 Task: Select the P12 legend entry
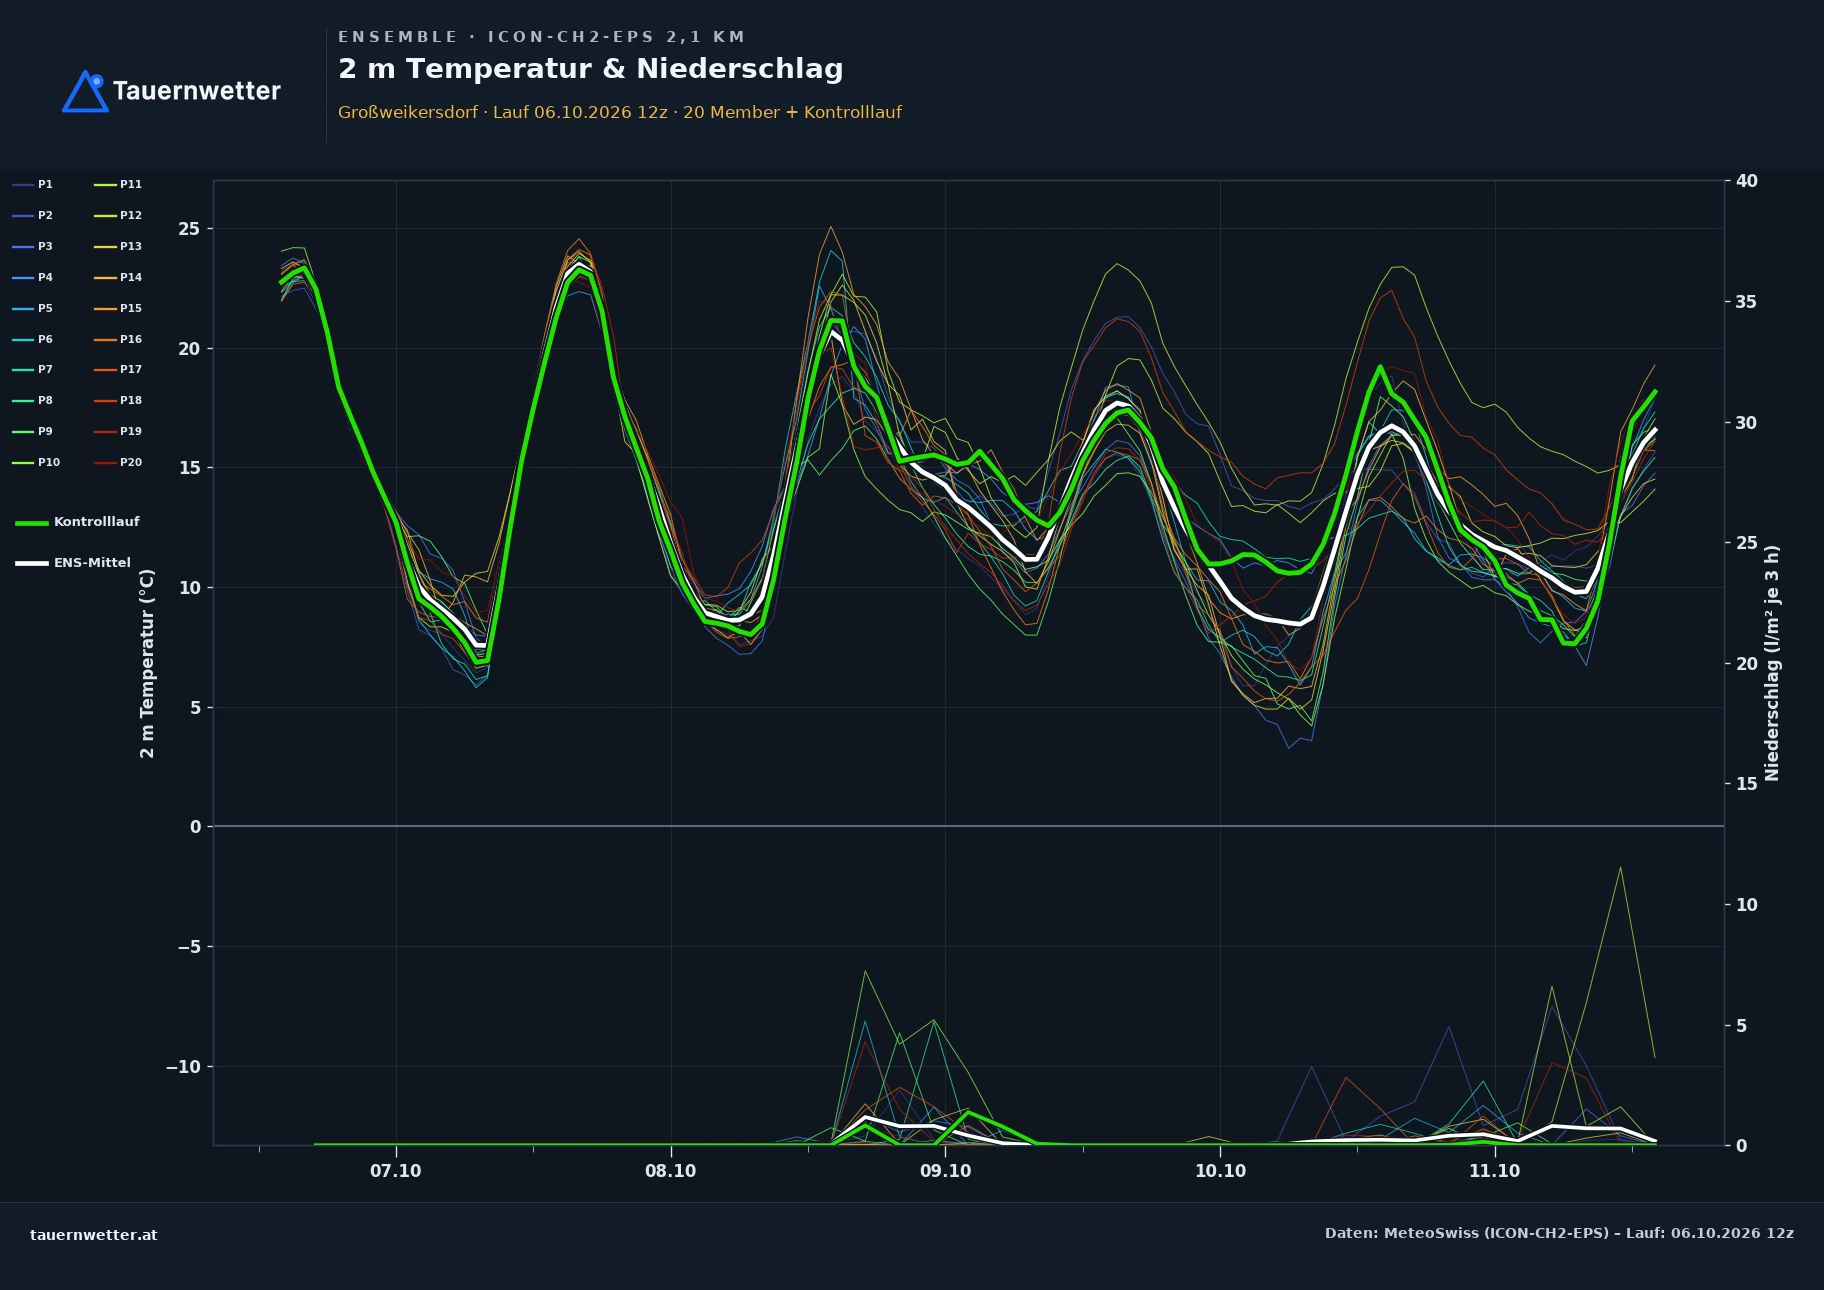point(118,215)
